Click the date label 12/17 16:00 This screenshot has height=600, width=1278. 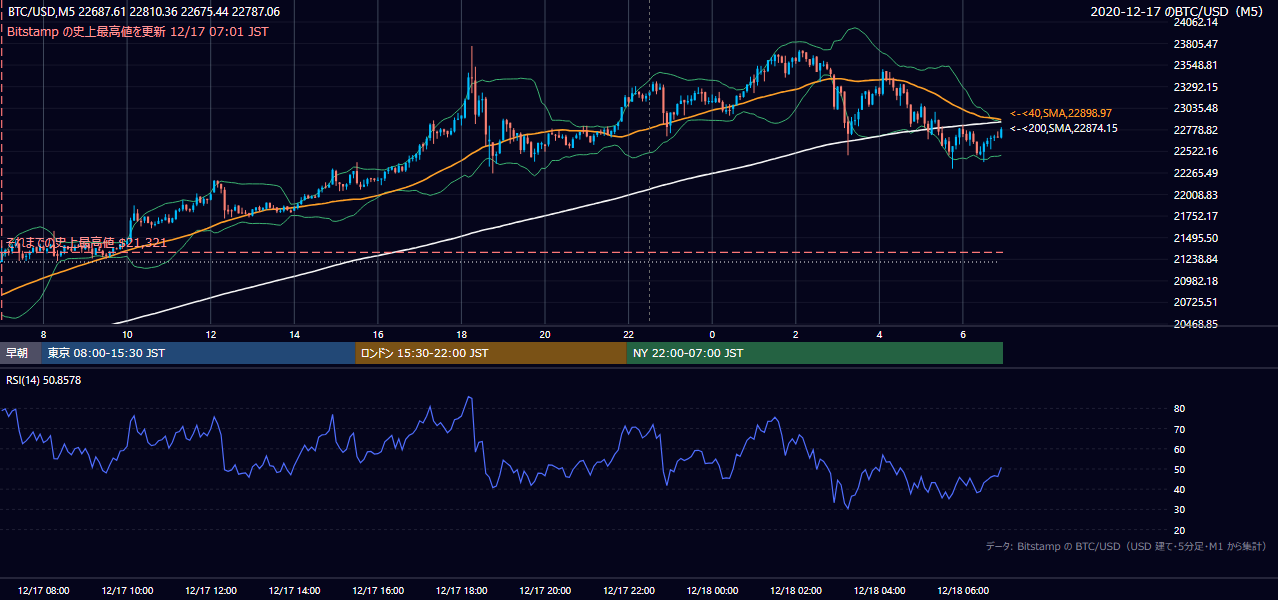(378, 591)
